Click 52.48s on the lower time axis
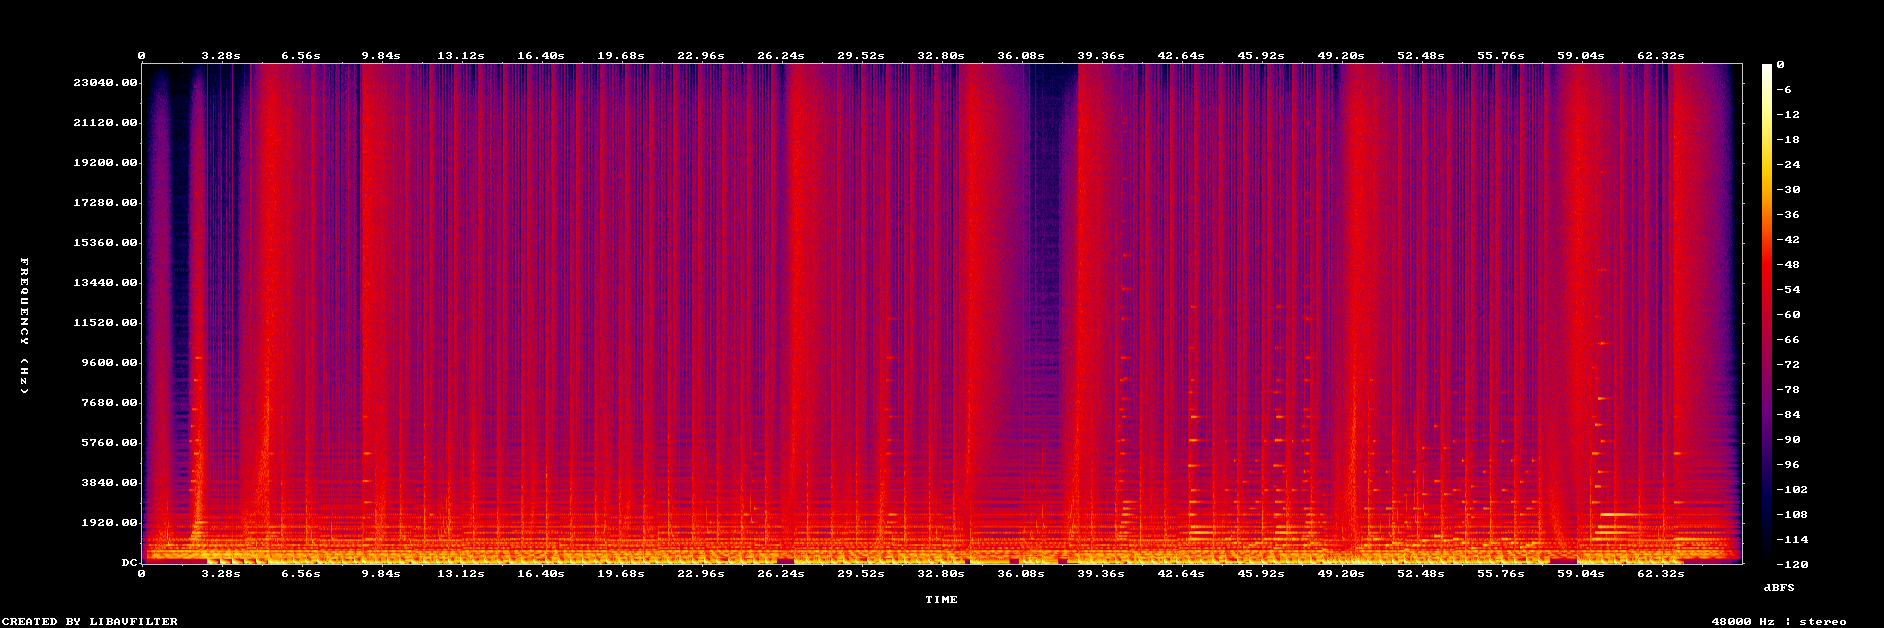The height and width of the screenshot is (628, 1884). click(x=1421, y=574)
